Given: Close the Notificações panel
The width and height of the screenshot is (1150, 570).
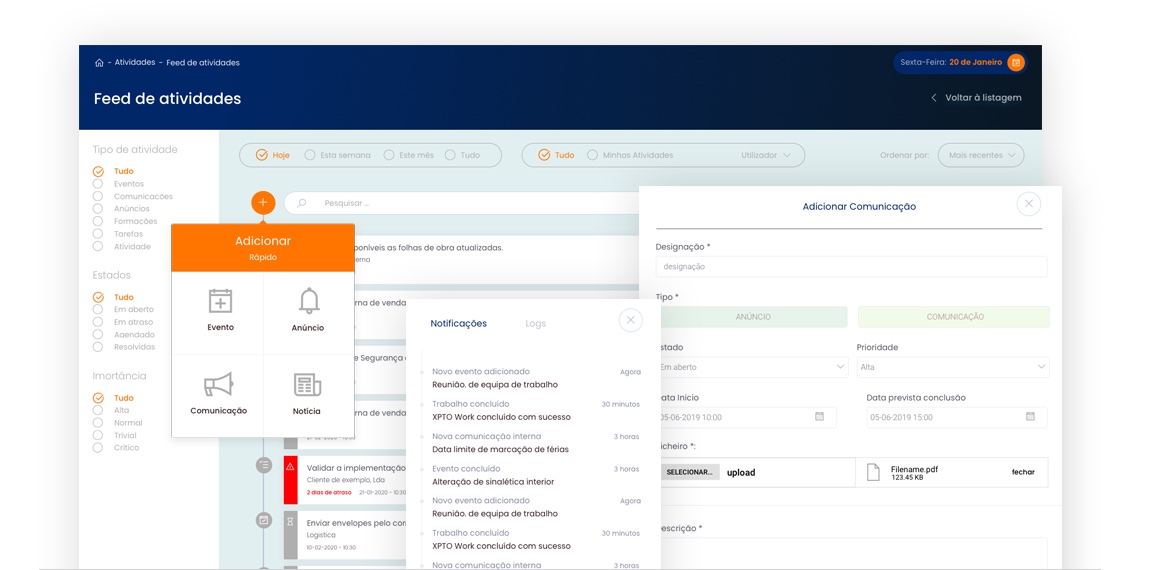Looking at the screenshot, I should coord(630,321).
